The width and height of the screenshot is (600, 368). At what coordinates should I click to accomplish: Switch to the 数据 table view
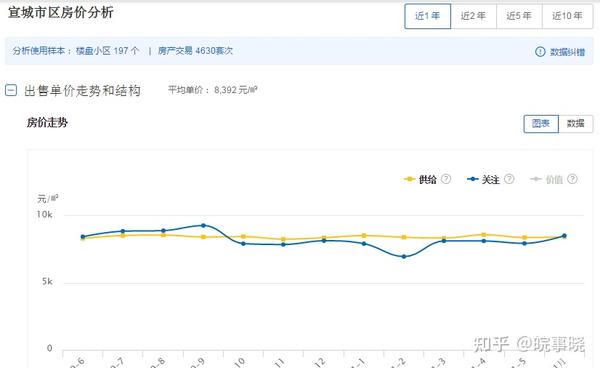pos(576,124)
